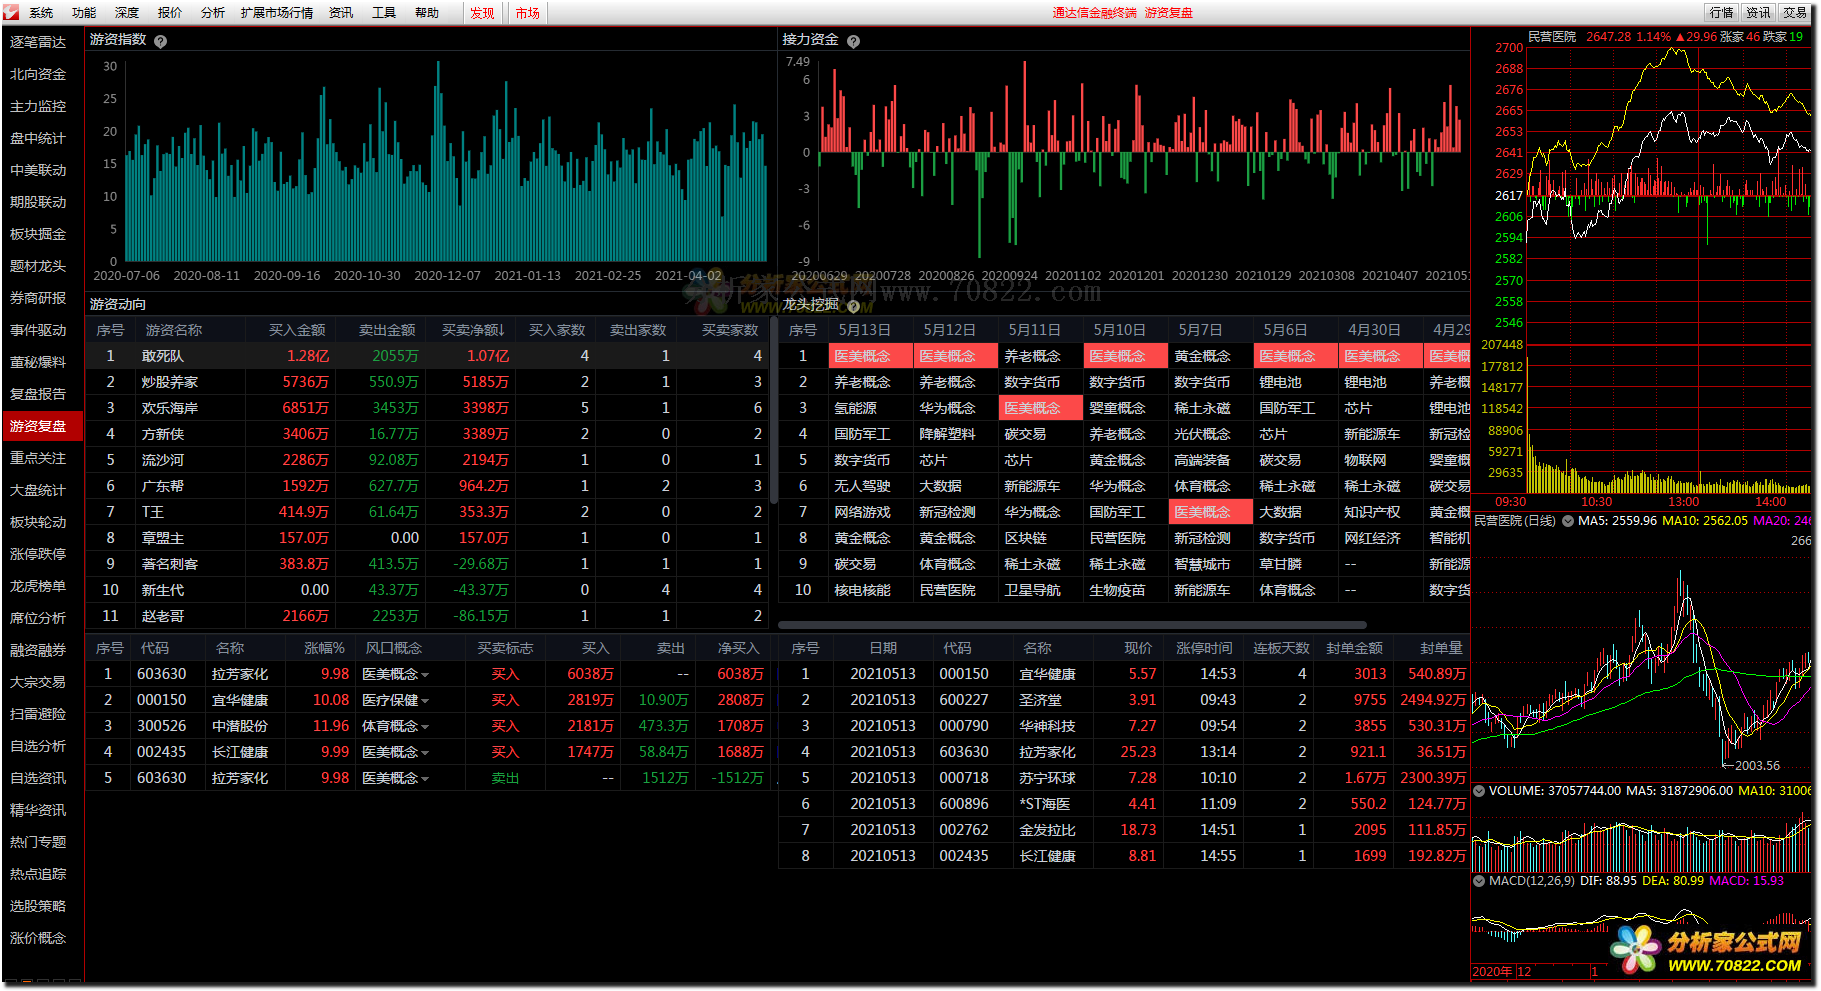Expand indicator menu beside 民营医院(日线)
This screenshot has width=1821, height=991.
pos(1568,521)
